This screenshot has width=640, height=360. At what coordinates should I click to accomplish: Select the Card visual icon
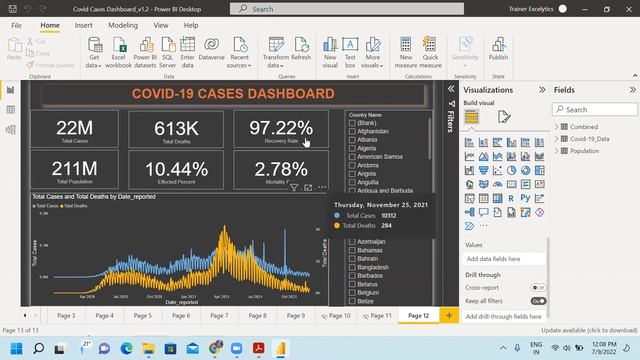pos(511,184)
